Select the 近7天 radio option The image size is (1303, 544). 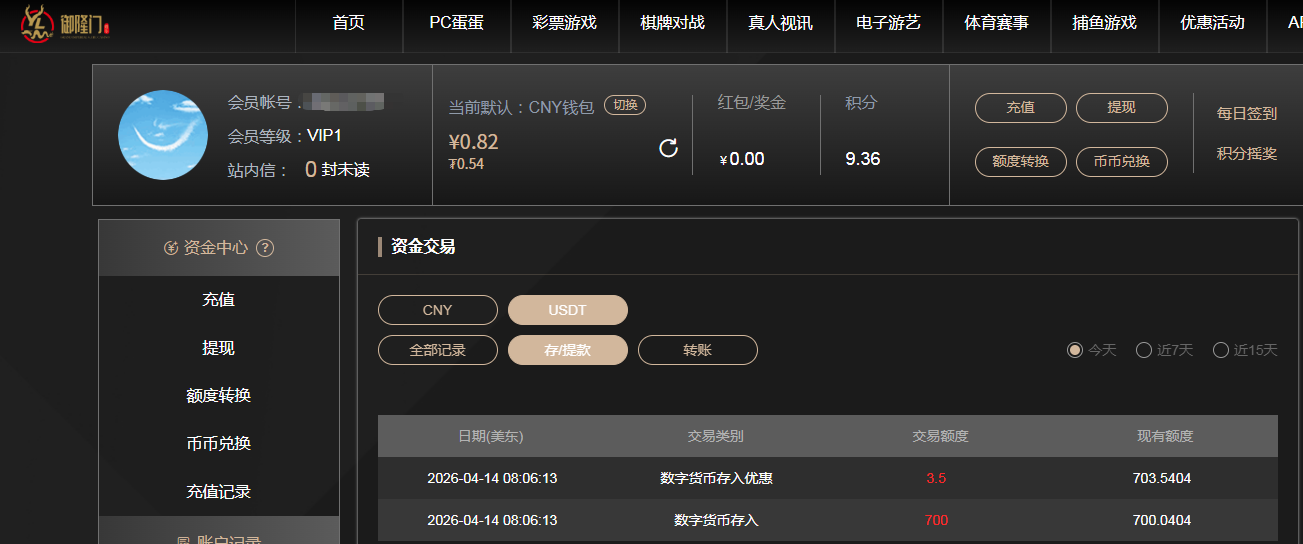[x=1144, y=350]
